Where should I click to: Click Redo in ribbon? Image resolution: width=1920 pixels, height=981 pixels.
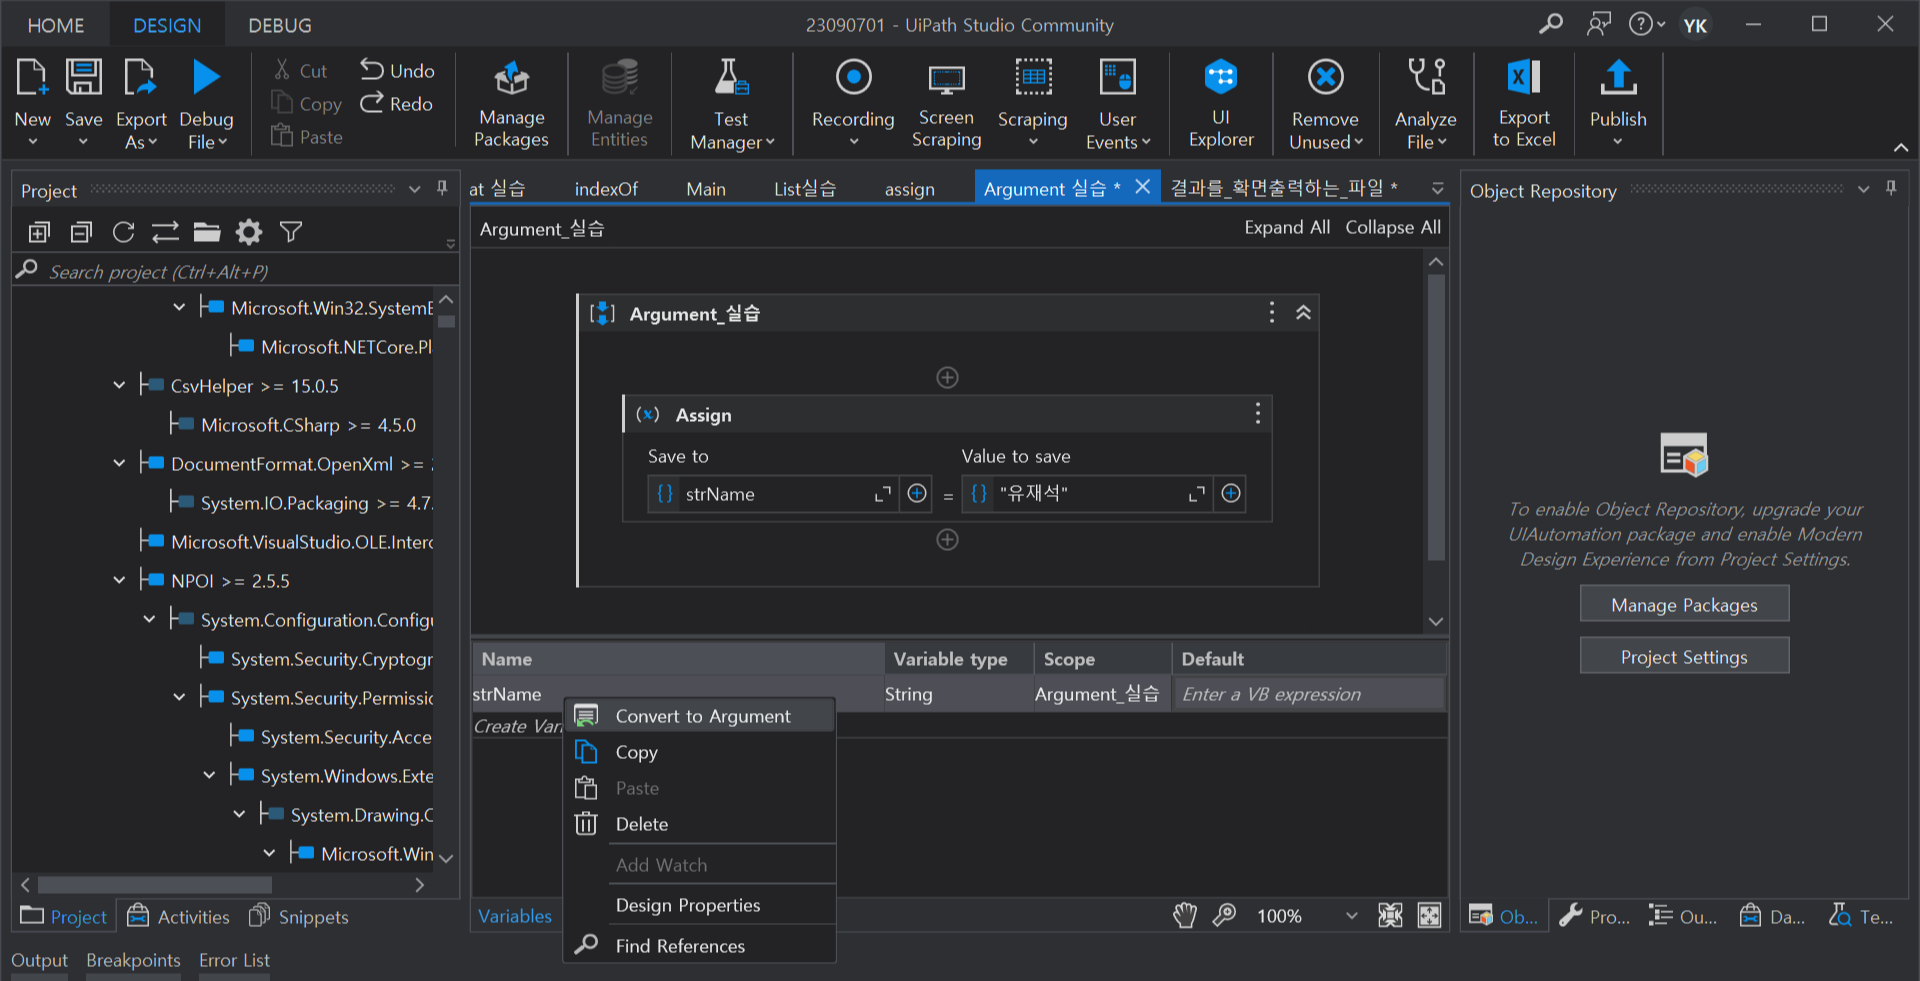coord(397,103)
